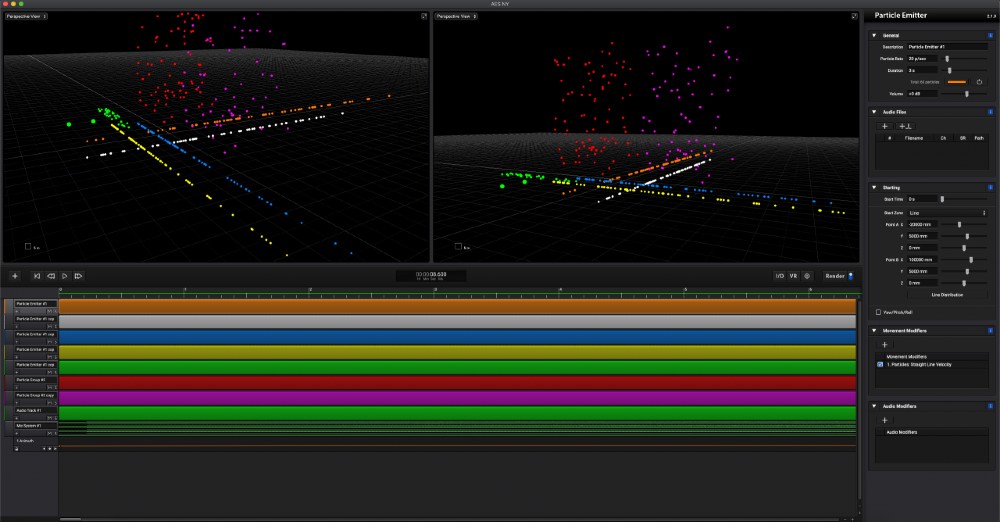Click the Render button
The height and width of the screenshot is (522, 1000).
coord(835,275)
